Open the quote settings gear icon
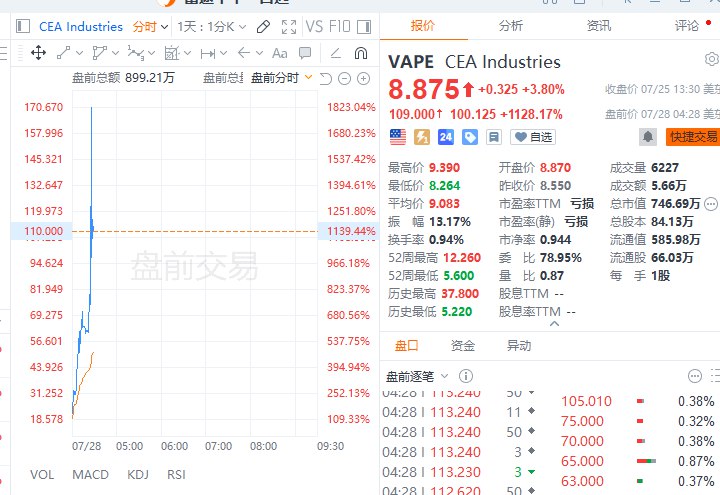Image resolution: width=720 pixels, height=495 pixels. tap(712, 59)
